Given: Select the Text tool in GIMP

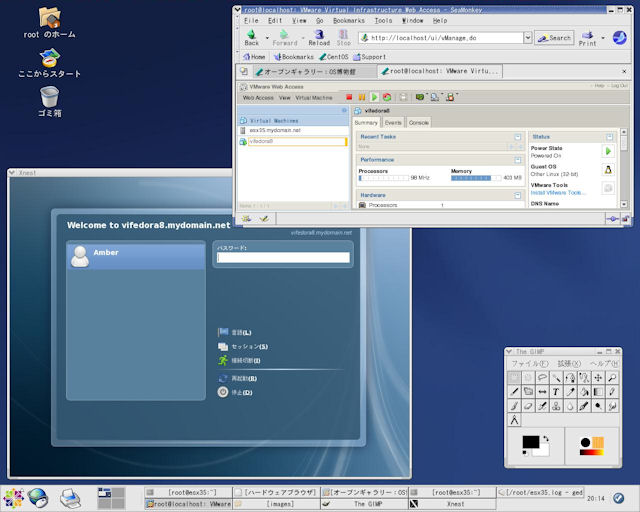Looking at the screenshot, I should (556, 392).
